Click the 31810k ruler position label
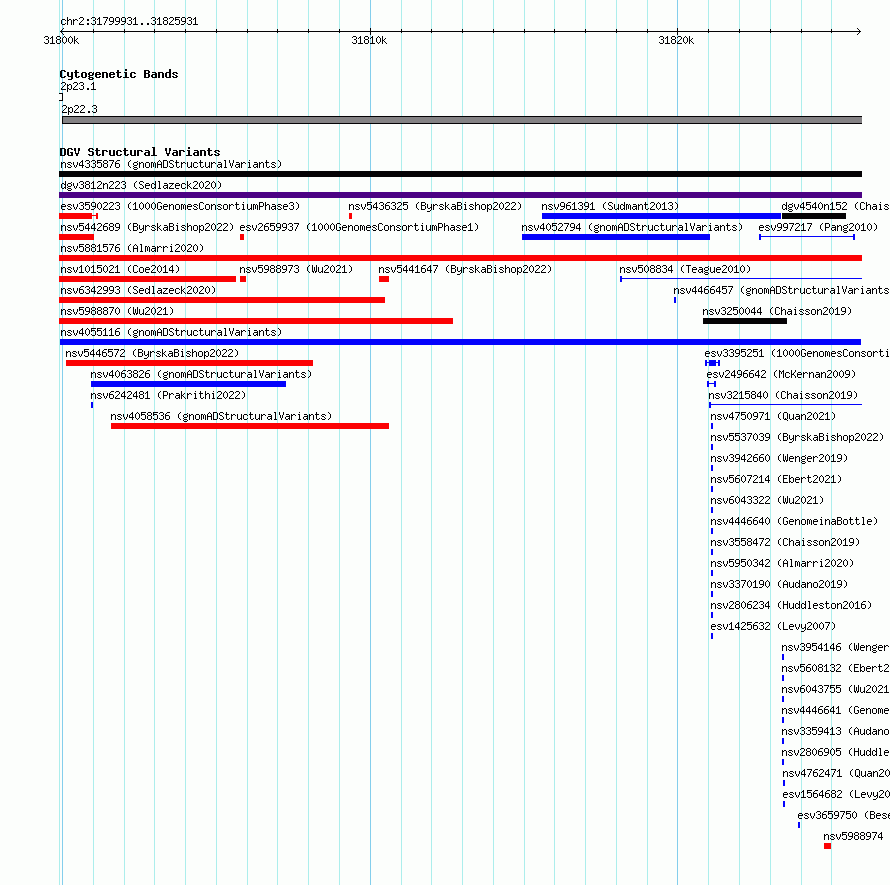Image resolution: width=890 pixels, height=885 pixels. (x=369, y=40)
